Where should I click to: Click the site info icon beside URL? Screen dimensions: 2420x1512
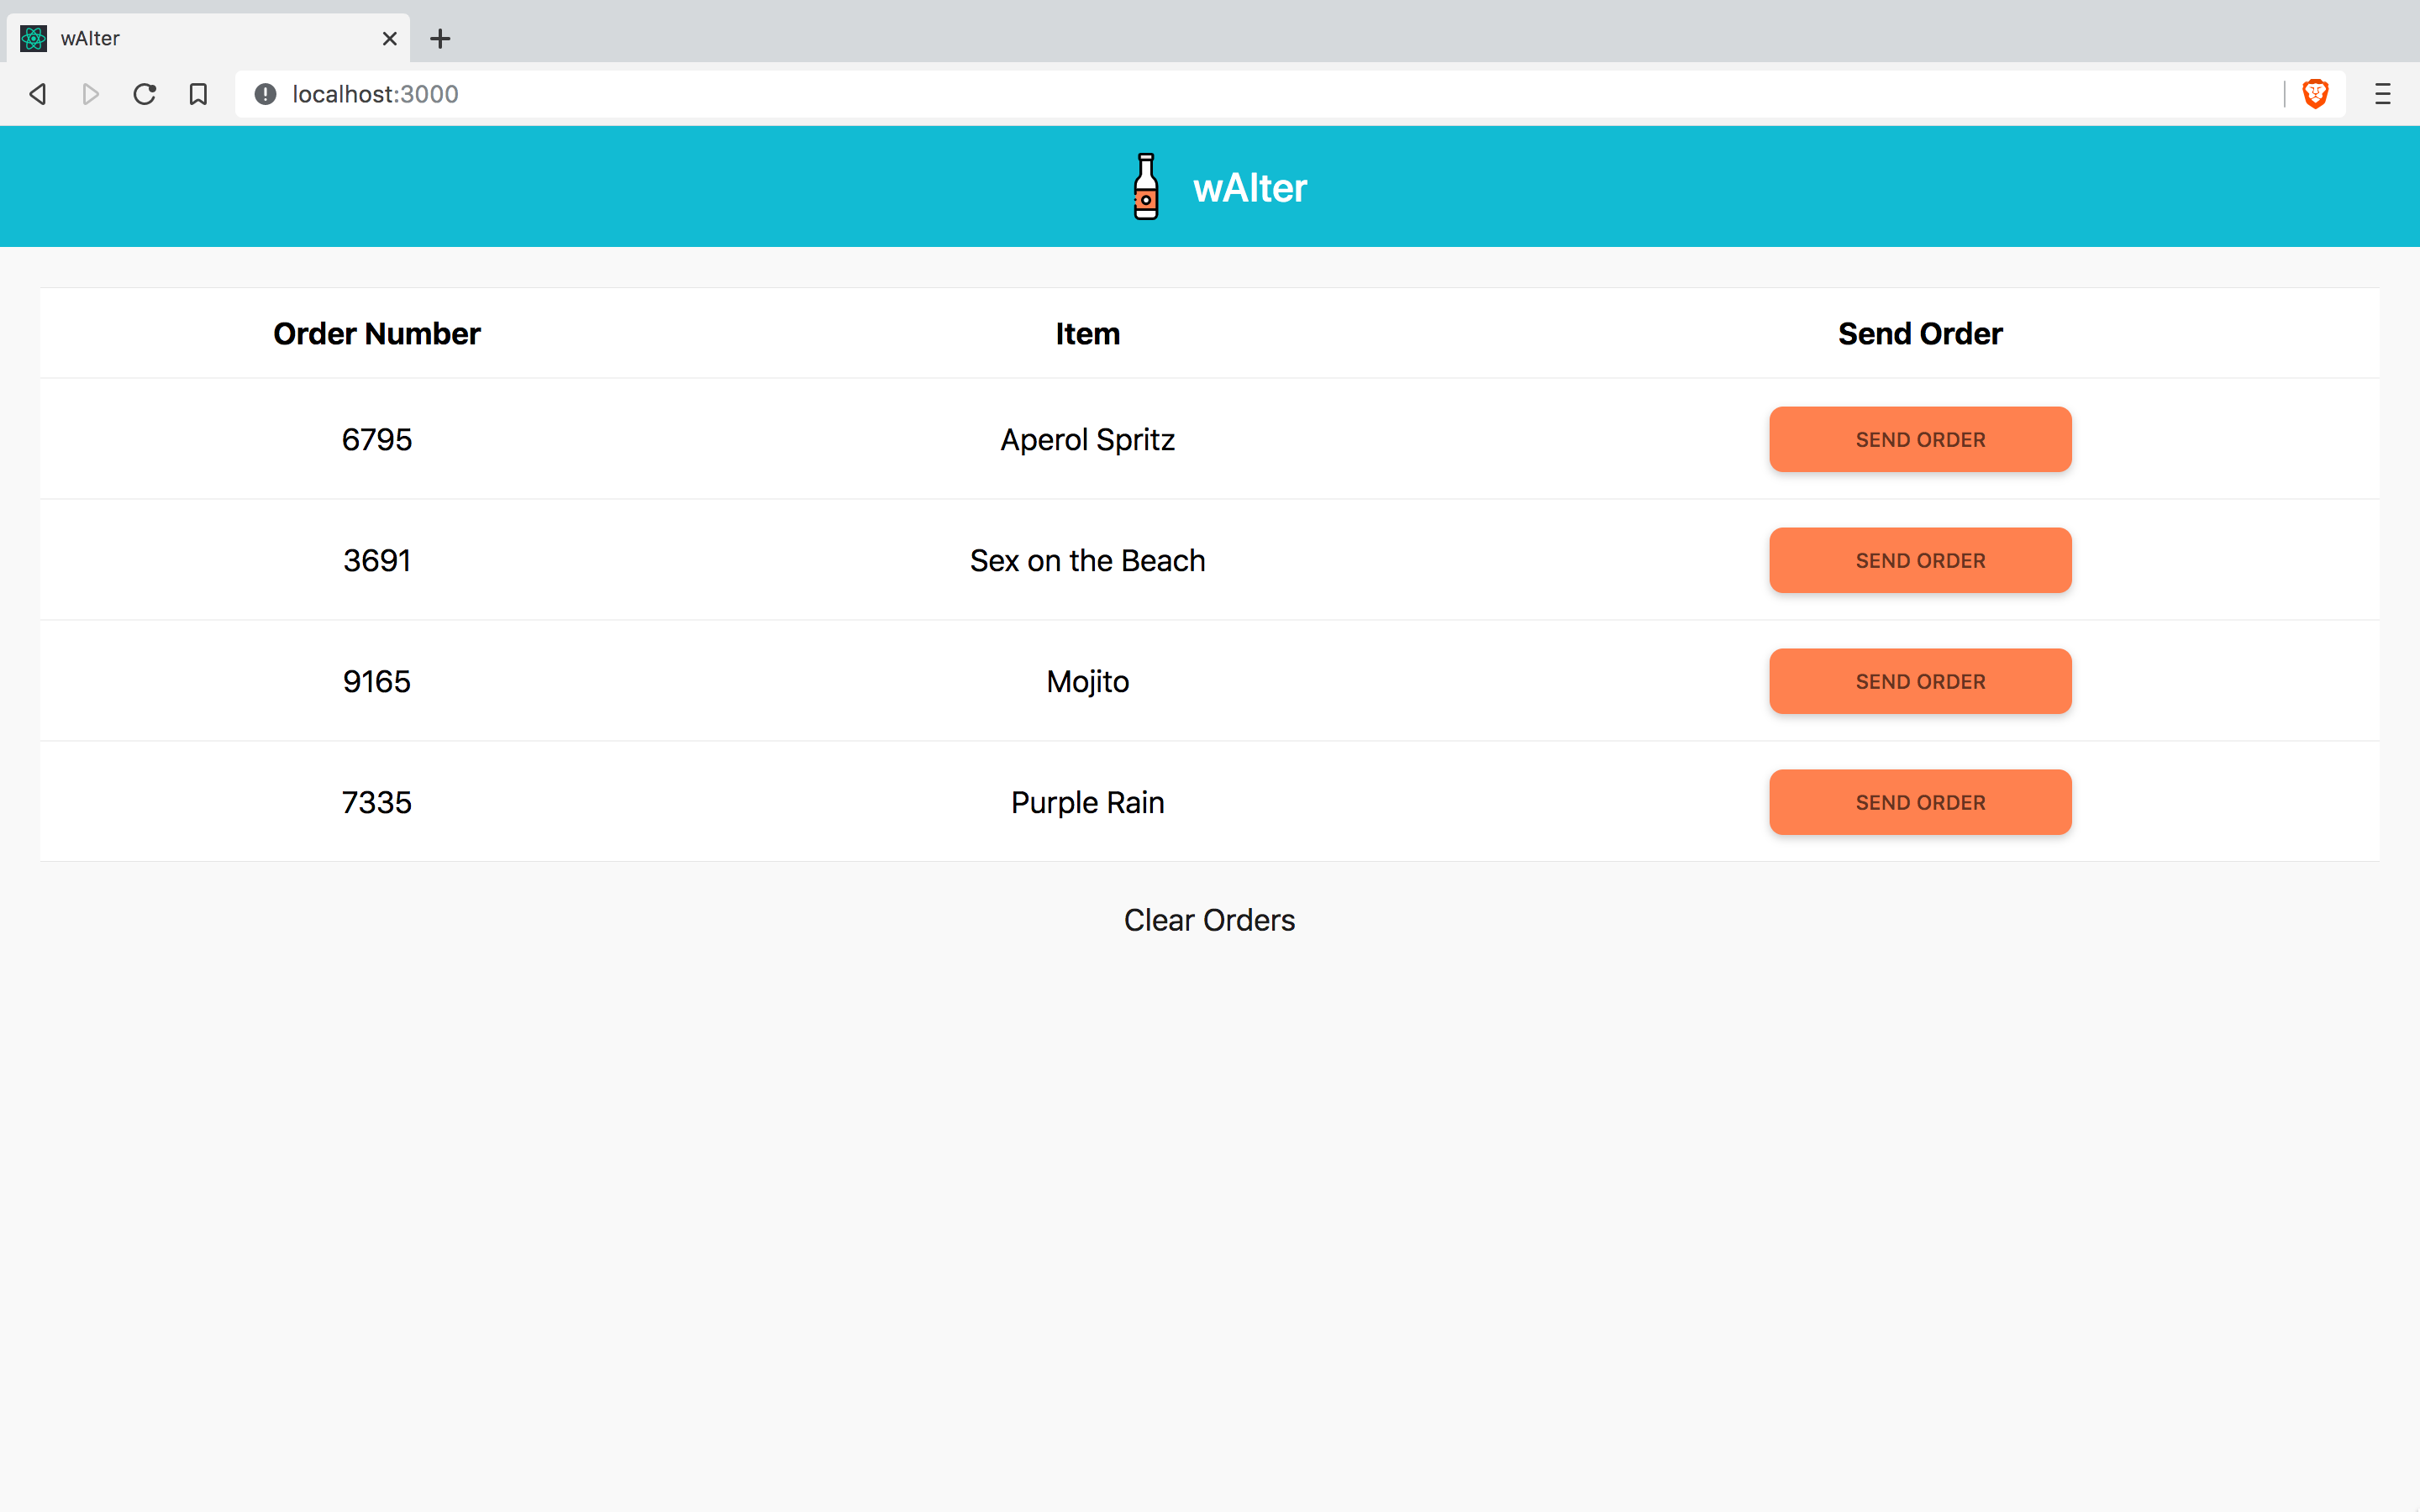pos(265,94)
